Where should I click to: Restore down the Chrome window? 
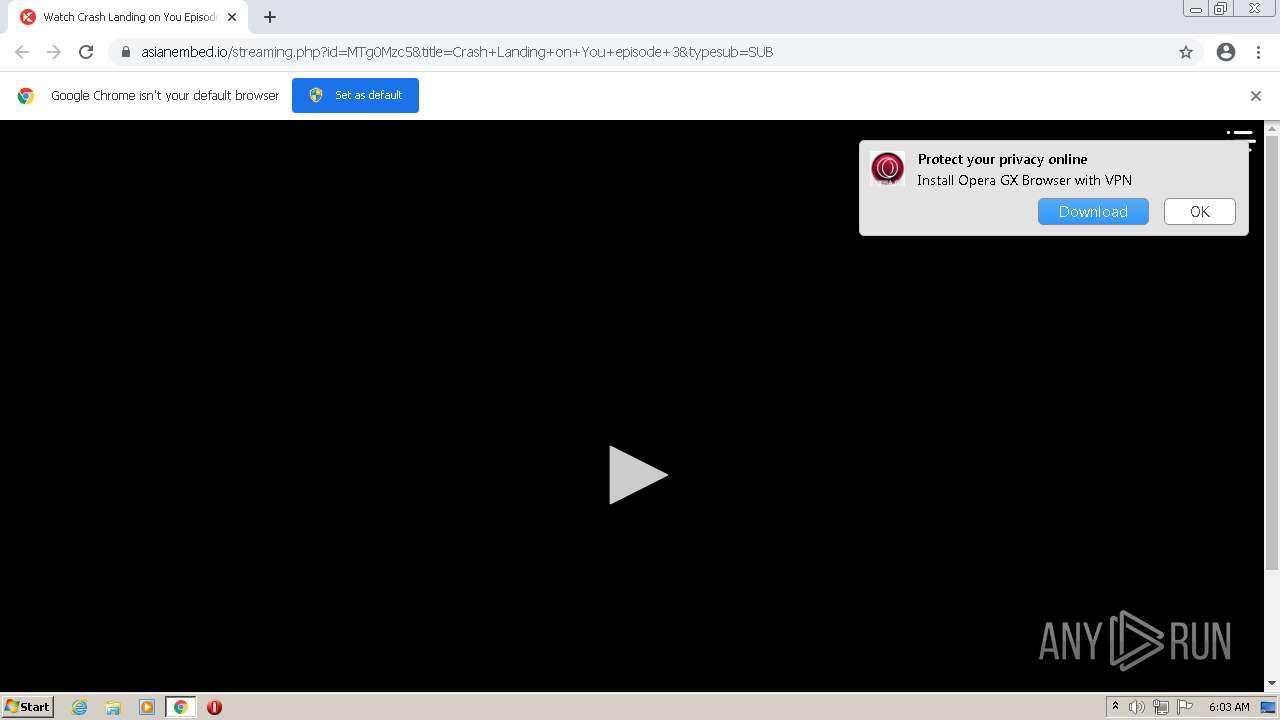[x=1221, y=9]
